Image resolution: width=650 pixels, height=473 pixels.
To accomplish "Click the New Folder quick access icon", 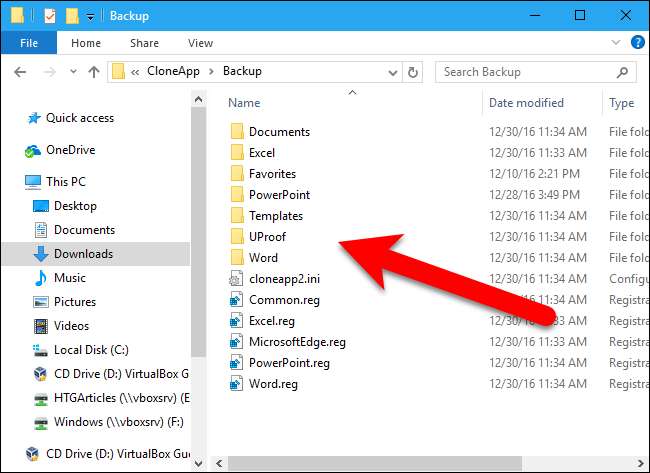I will (x=72, y=16).
